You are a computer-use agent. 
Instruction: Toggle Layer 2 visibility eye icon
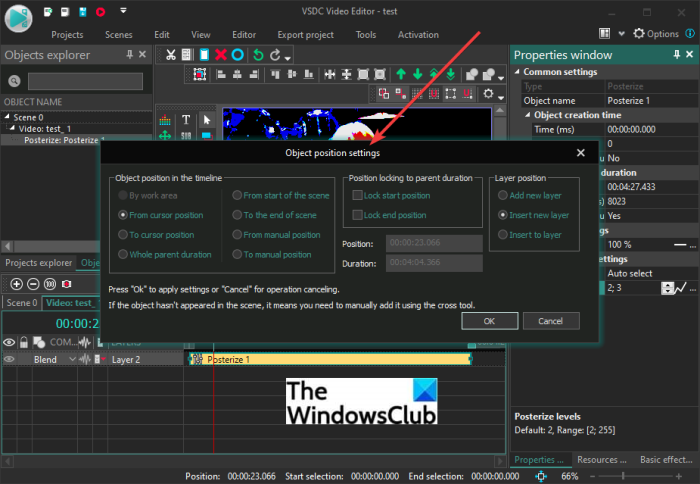[10, 359]
